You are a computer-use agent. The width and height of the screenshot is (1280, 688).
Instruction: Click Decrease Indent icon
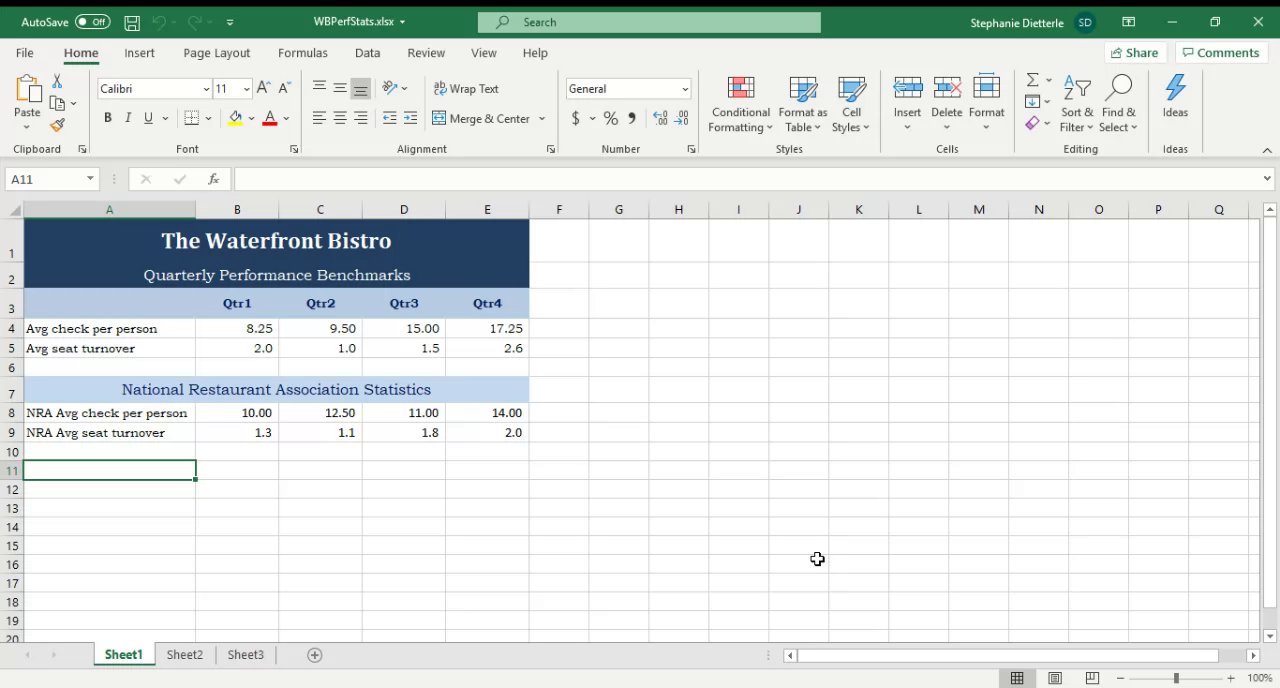coord(389,118)
